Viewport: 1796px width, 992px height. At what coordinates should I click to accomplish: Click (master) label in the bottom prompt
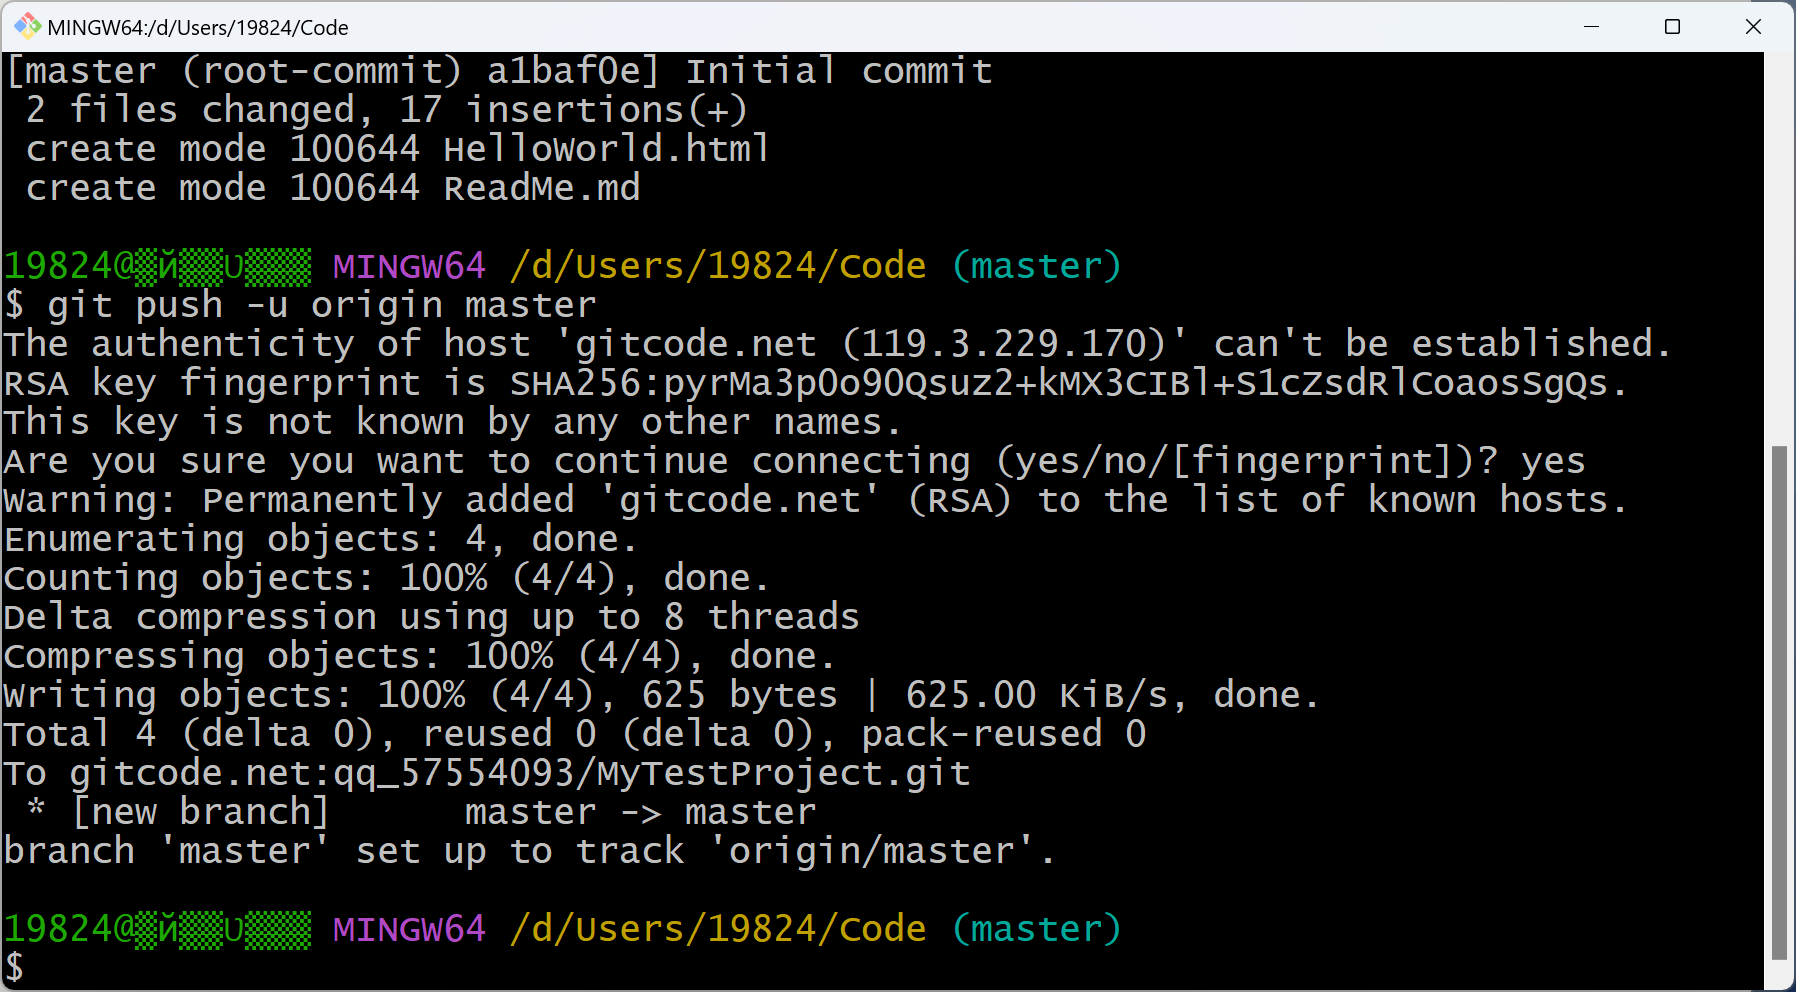click(x=1036, y=929)
